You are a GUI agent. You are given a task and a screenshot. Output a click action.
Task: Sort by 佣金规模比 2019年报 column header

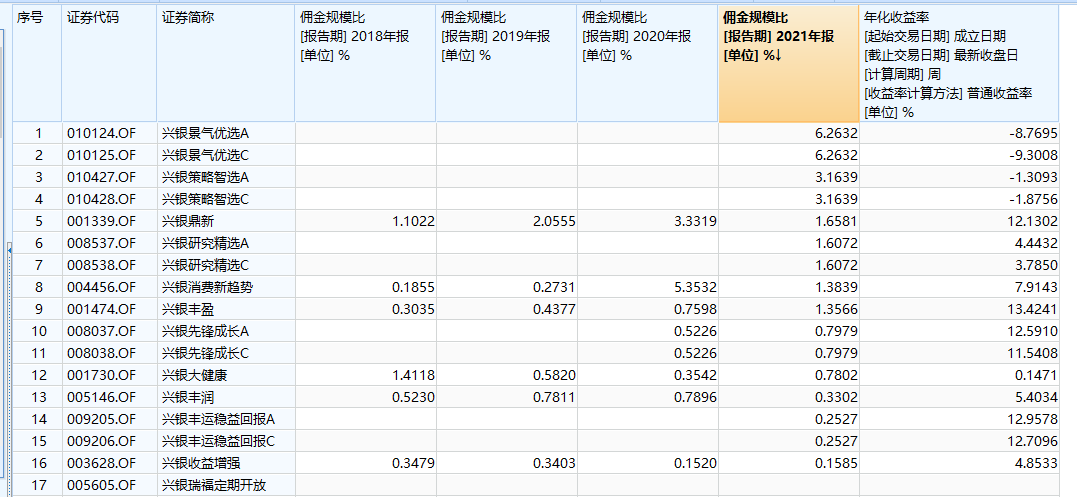point(506,64)
